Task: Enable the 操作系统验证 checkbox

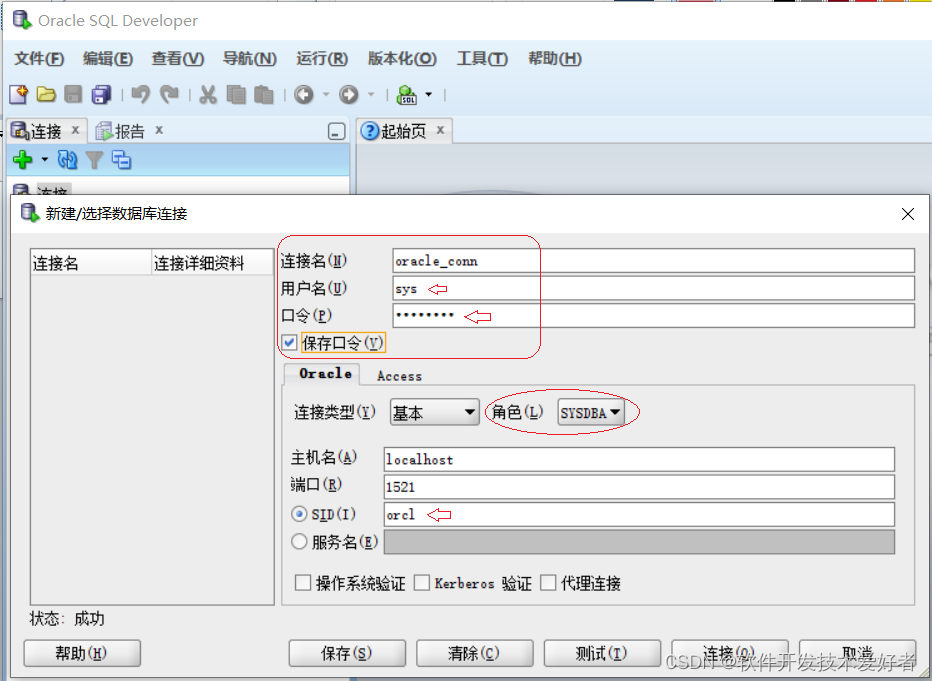Action: 303,582
